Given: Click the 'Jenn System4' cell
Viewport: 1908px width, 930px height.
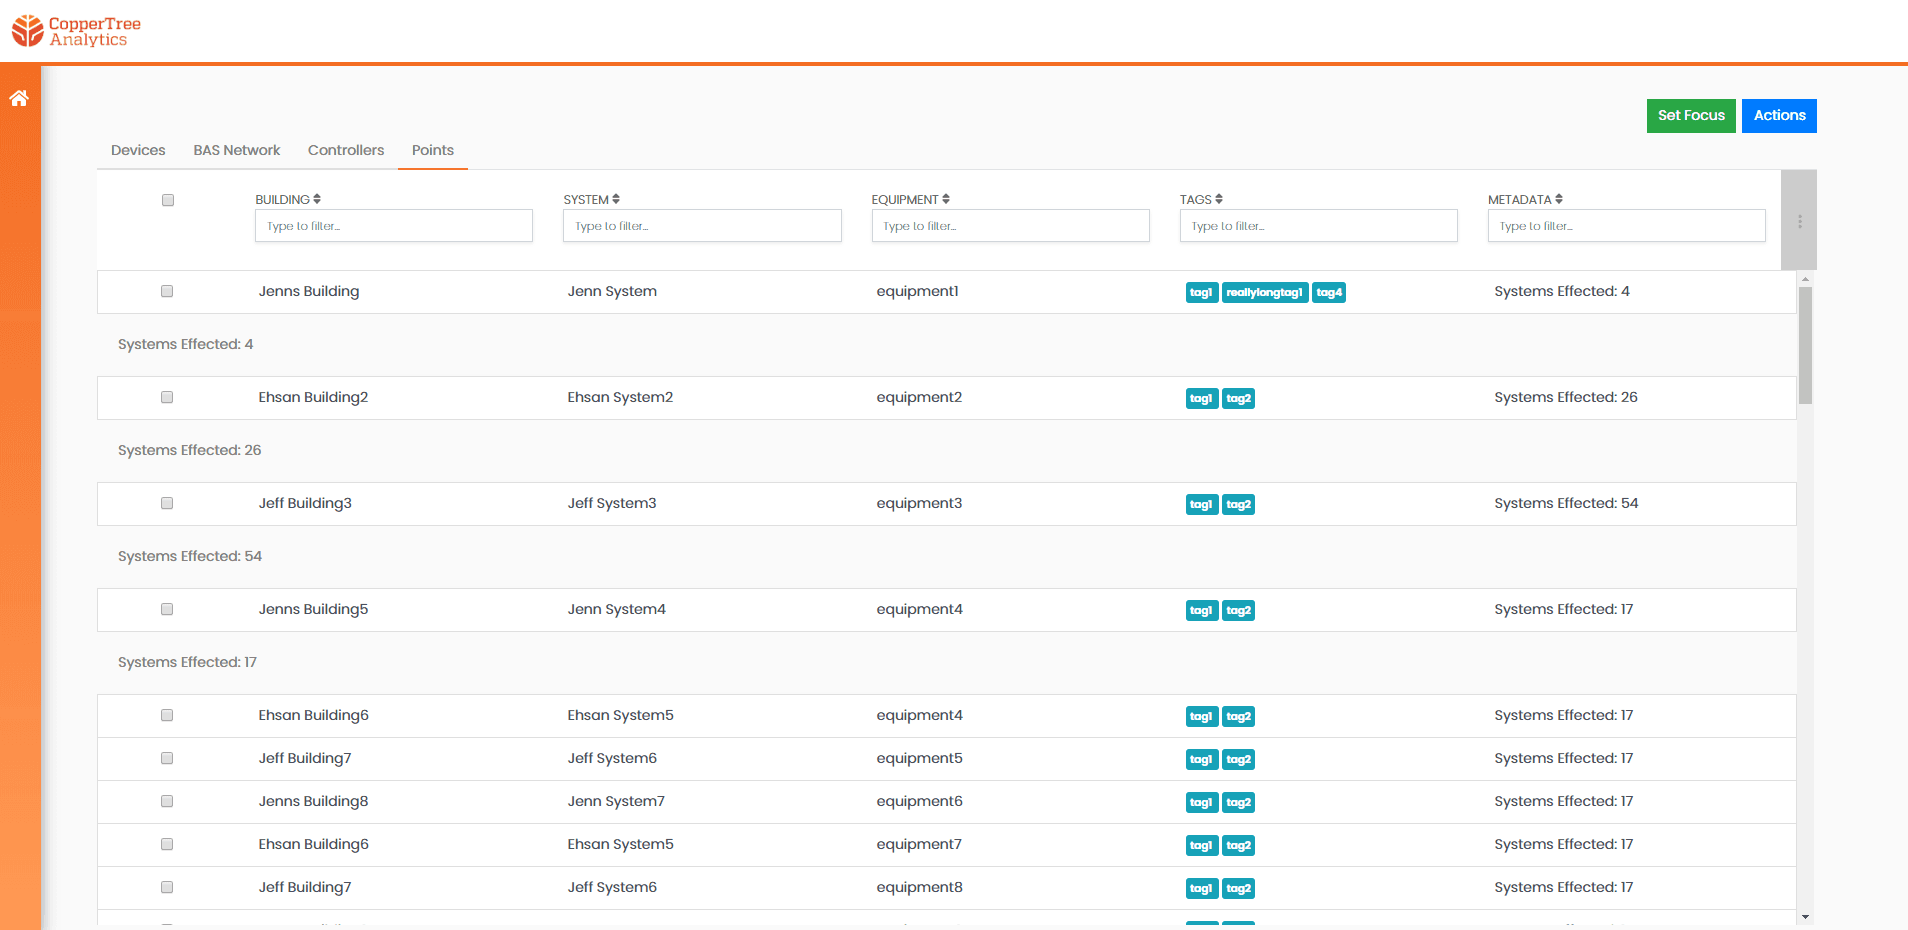Looking at the screenshot, I should pyautogui.click(x=616, y=609).
